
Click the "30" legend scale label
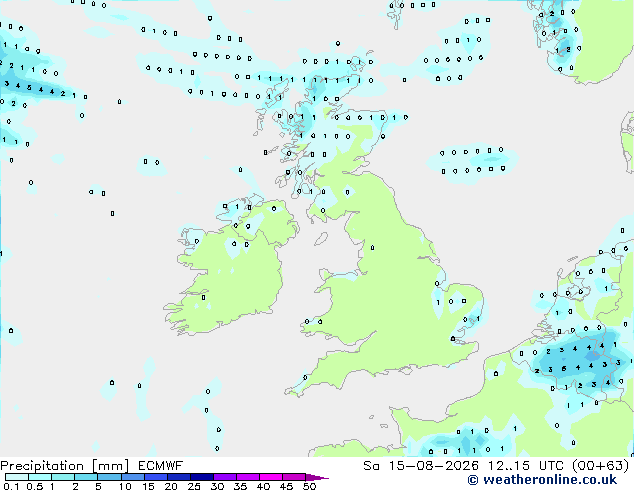click(x=217, y=486)
